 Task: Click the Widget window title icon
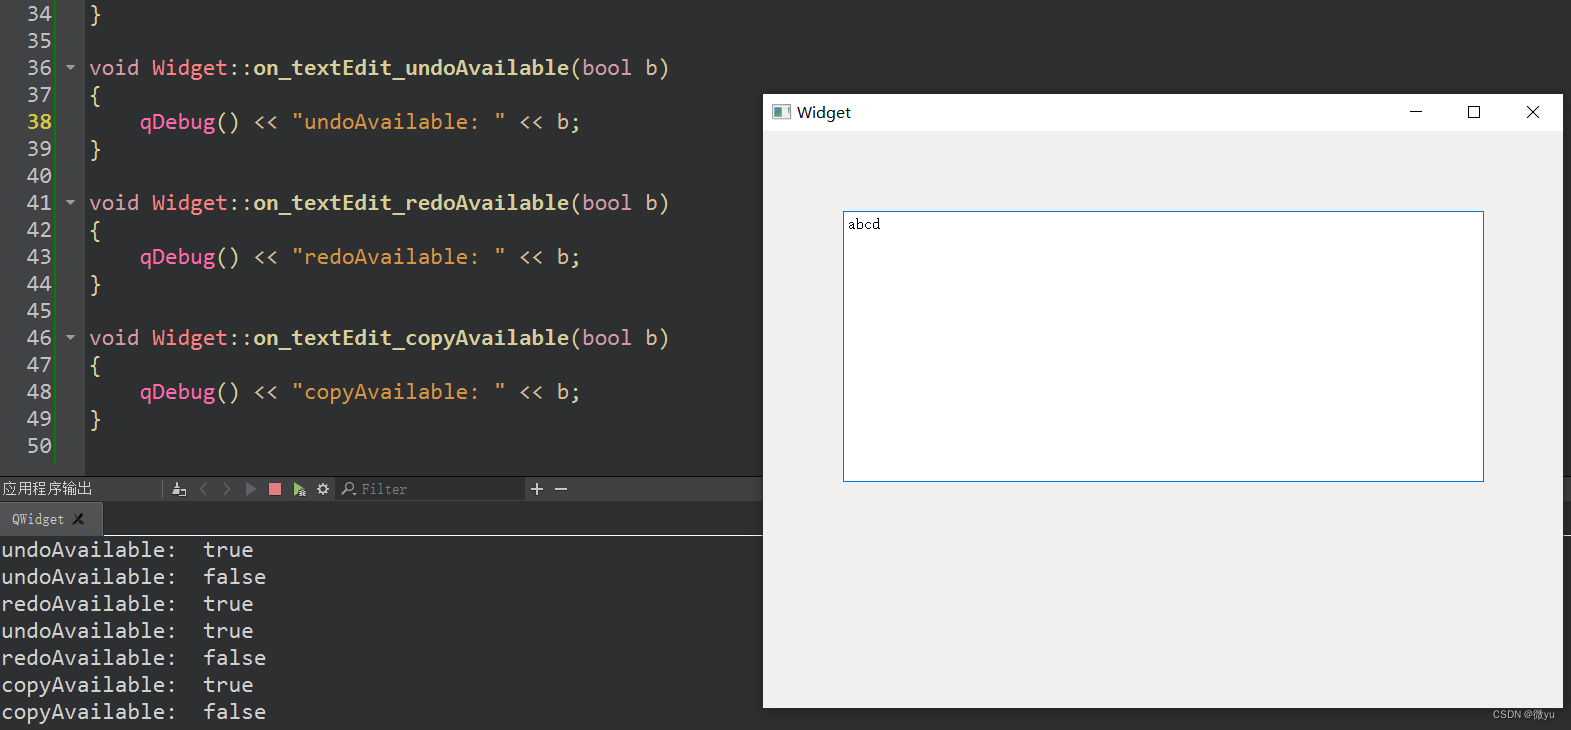[781, 112]
